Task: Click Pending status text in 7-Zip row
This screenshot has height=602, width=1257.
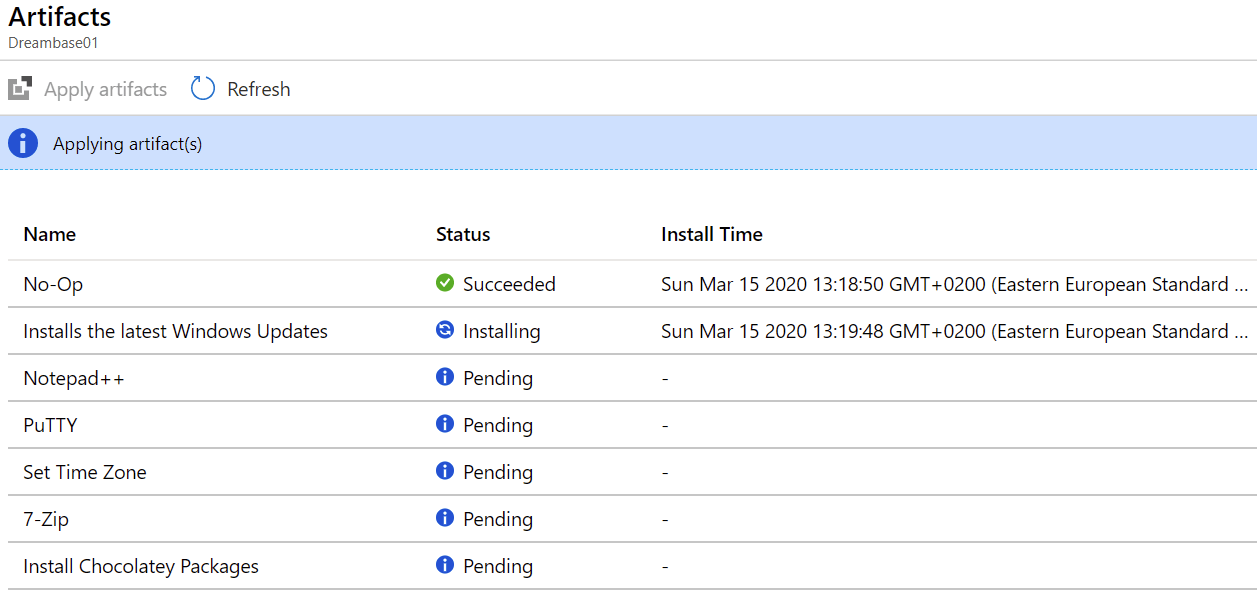Action: point(498,519)
